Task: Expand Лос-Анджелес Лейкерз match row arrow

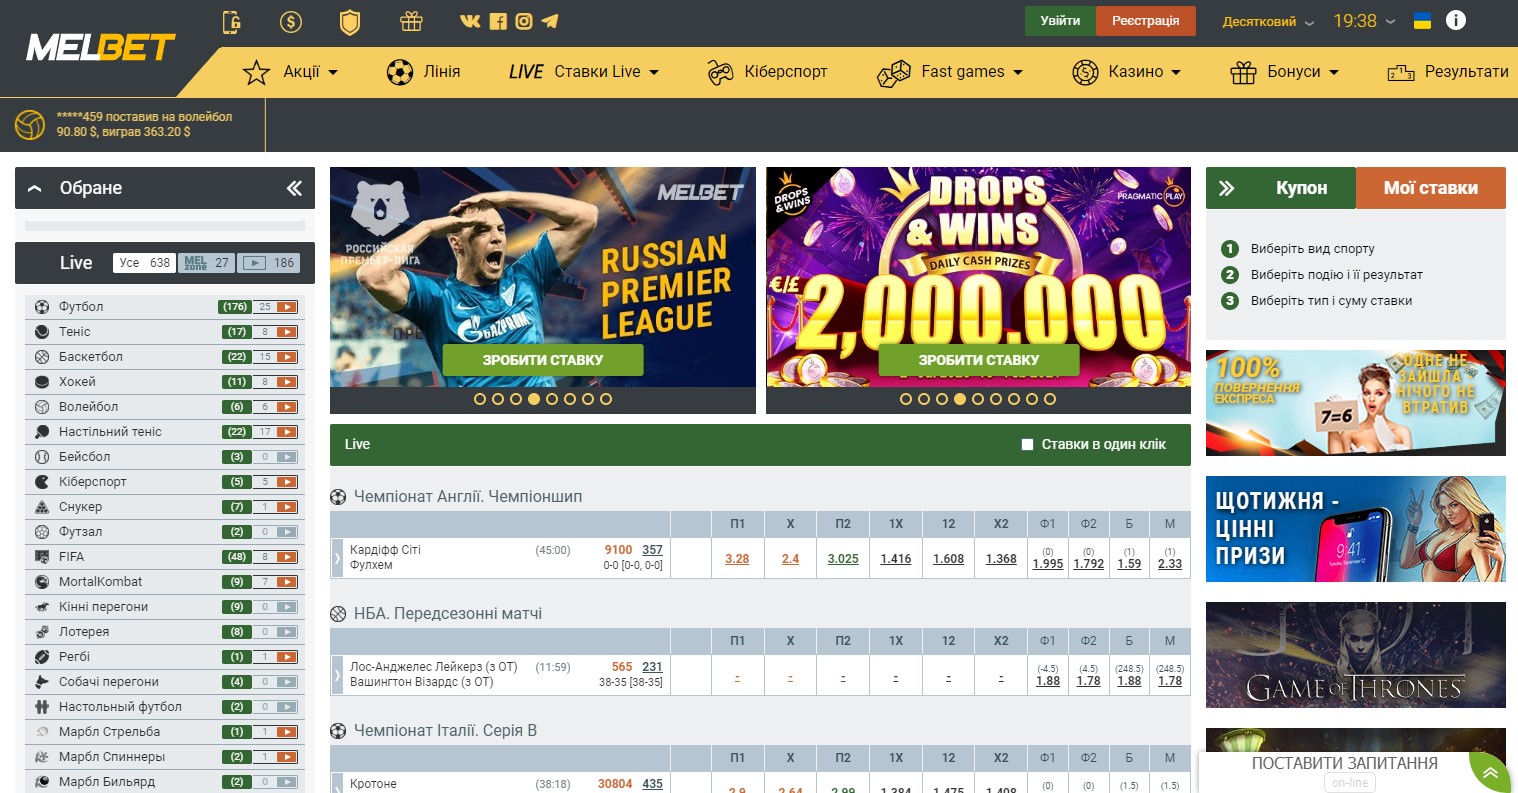Action: tap(337, 675)
